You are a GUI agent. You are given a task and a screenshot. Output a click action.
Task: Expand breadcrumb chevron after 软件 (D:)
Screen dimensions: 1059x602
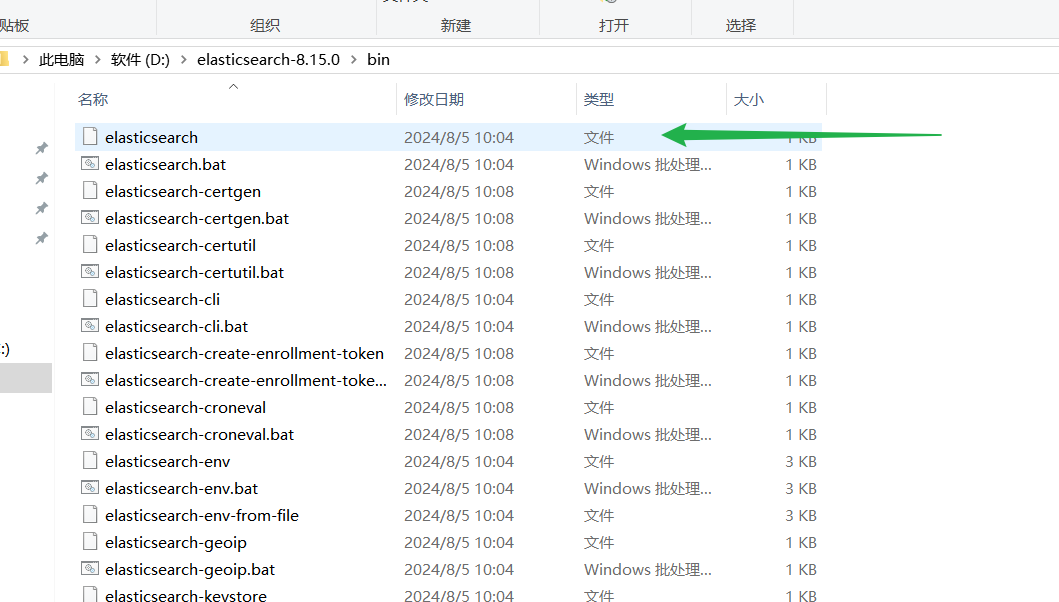point(183,59)
